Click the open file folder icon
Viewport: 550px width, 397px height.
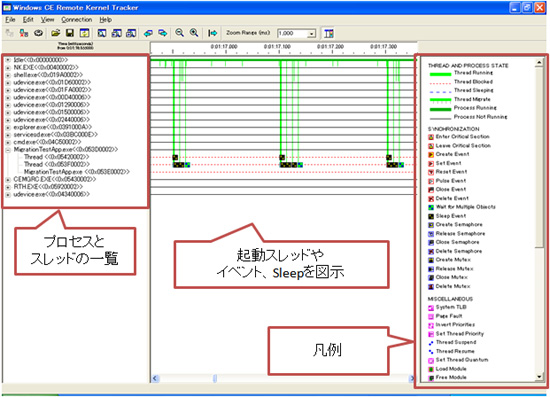(55, 33)
